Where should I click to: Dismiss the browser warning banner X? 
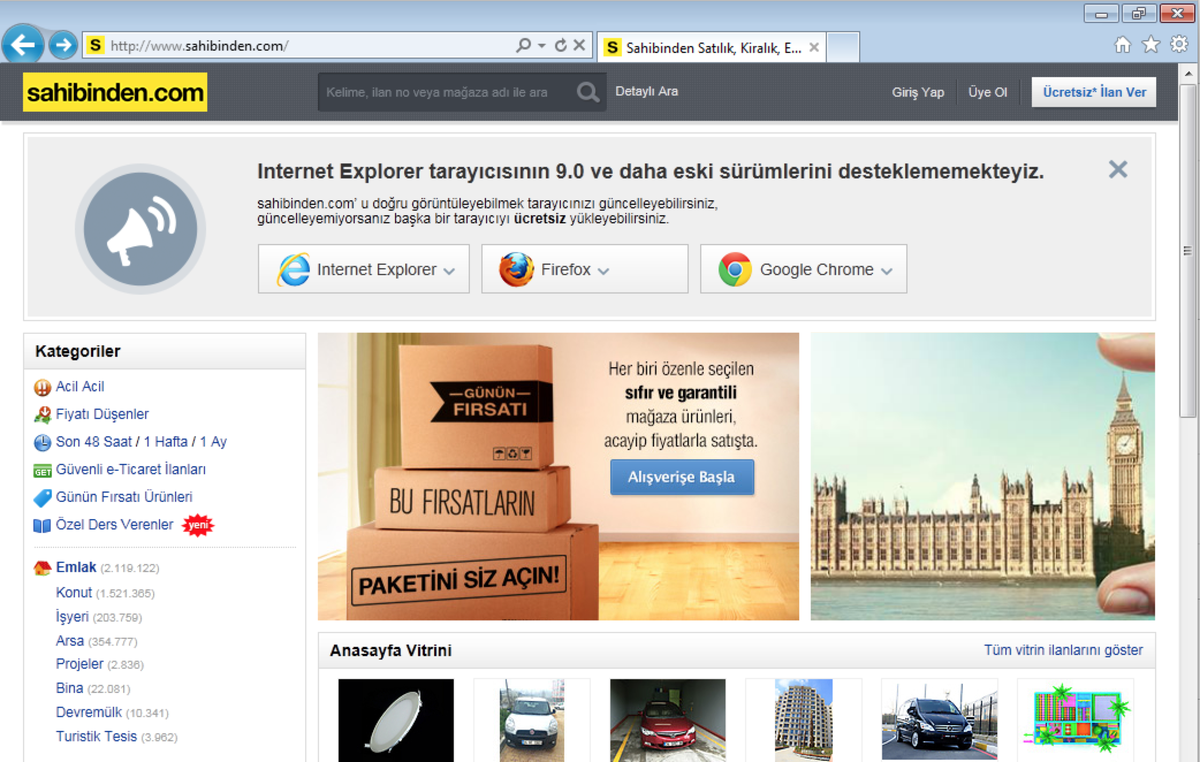1118,169
